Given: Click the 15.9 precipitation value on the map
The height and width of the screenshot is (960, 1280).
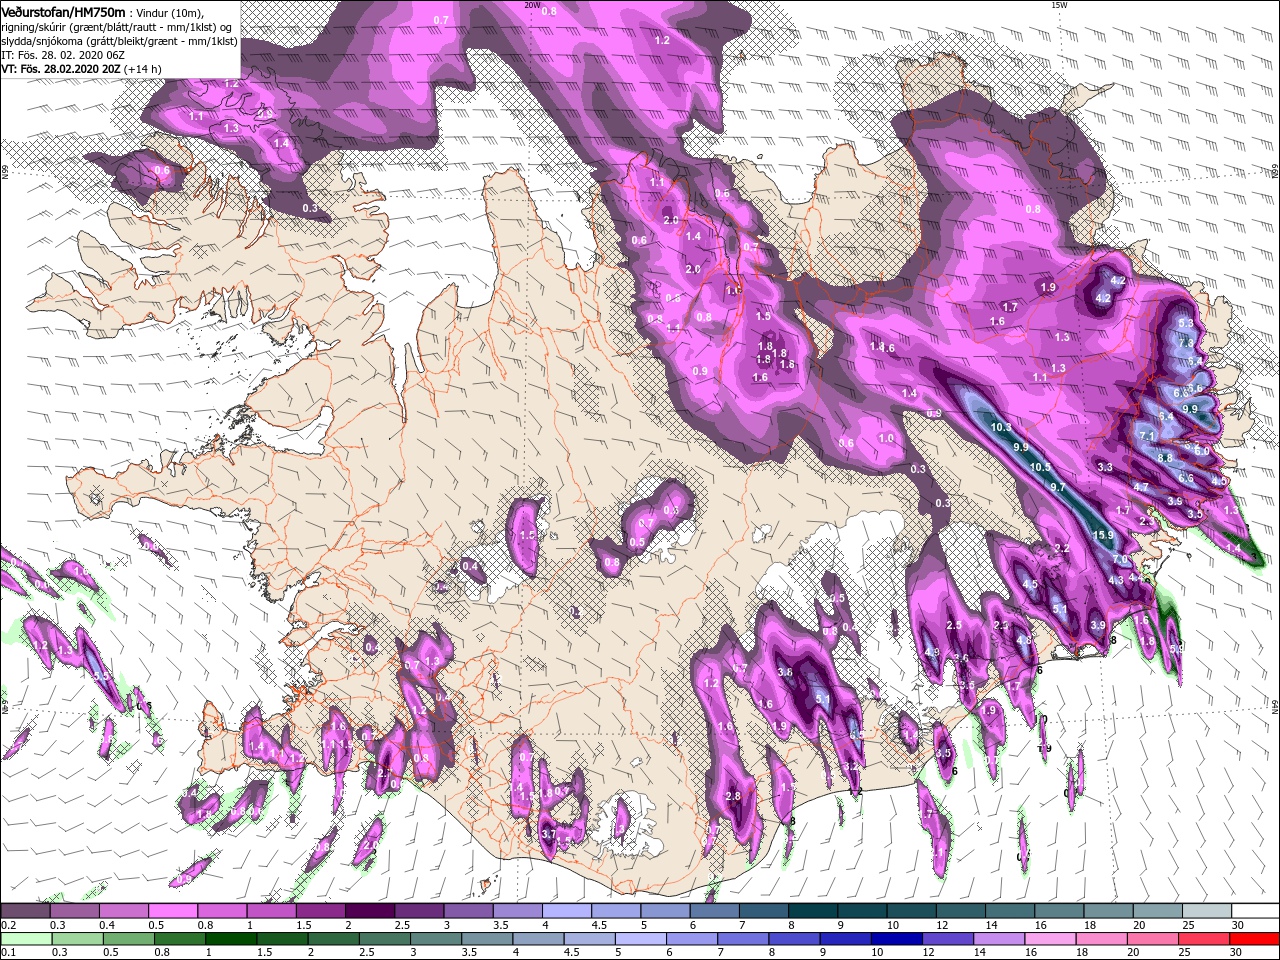Looking at the screenshot, I should 1103,536.
